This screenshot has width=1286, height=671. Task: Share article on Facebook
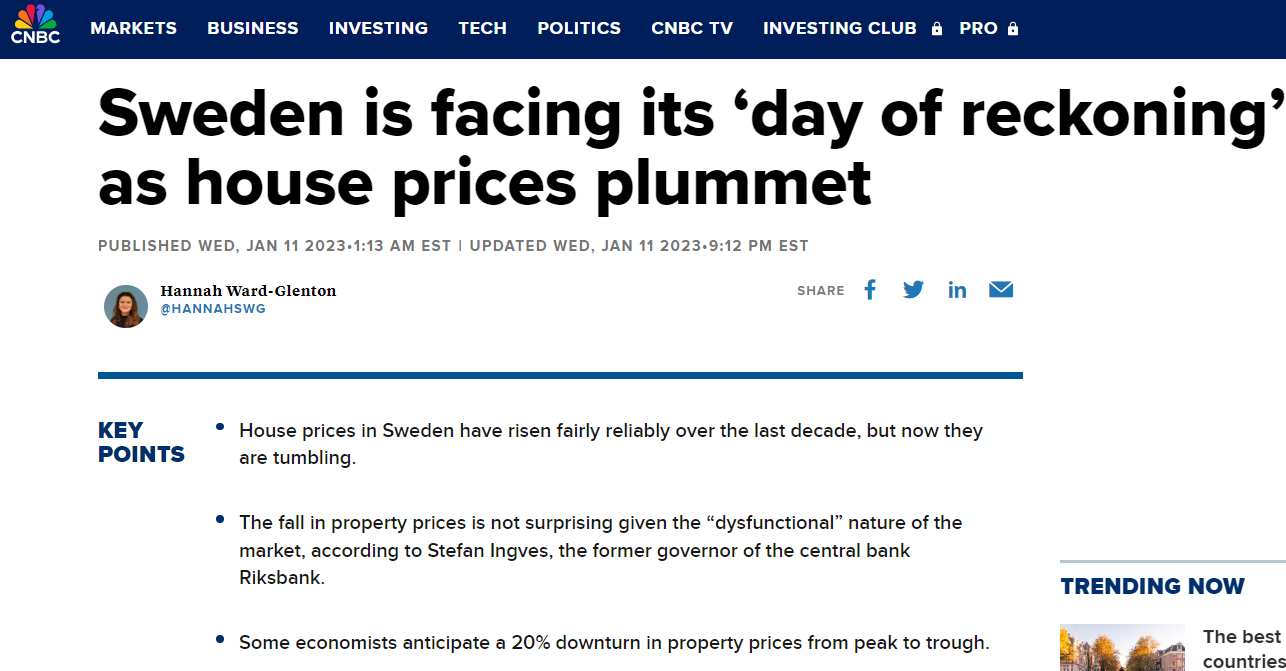(870, 290)
